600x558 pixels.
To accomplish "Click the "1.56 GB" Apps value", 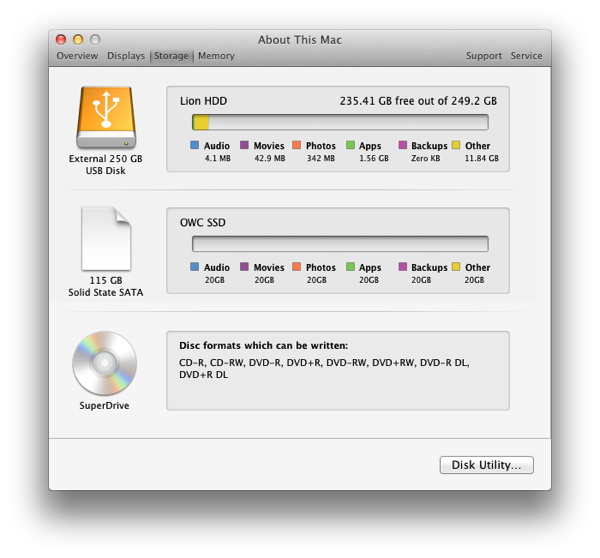I will click(374, 158).
